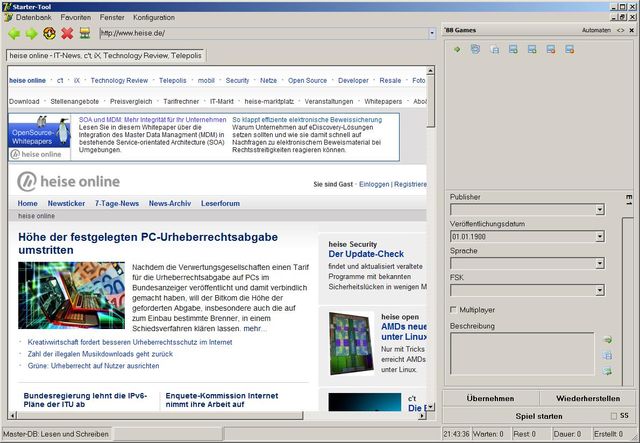This screenshot has width=640, height=443.
Task: Click the green arrow icon in Games panel toolbar
Action: point(457,49)
